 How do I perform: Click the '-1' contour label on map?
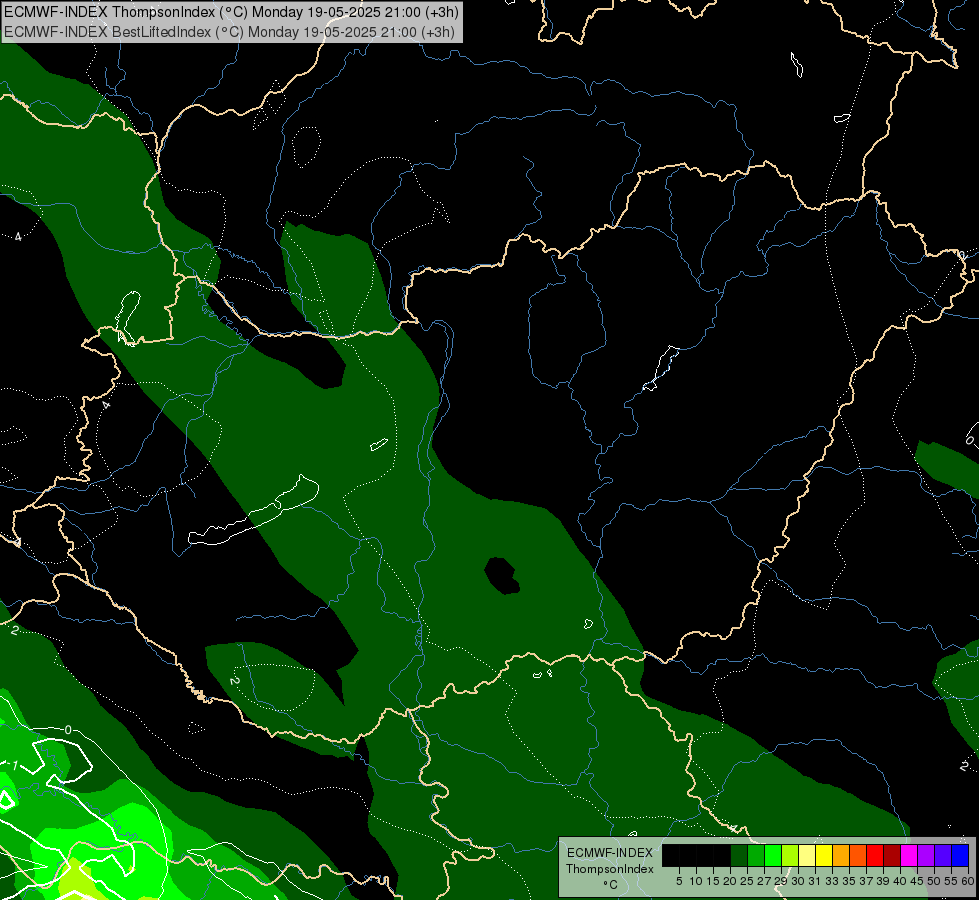click(14, 765)
